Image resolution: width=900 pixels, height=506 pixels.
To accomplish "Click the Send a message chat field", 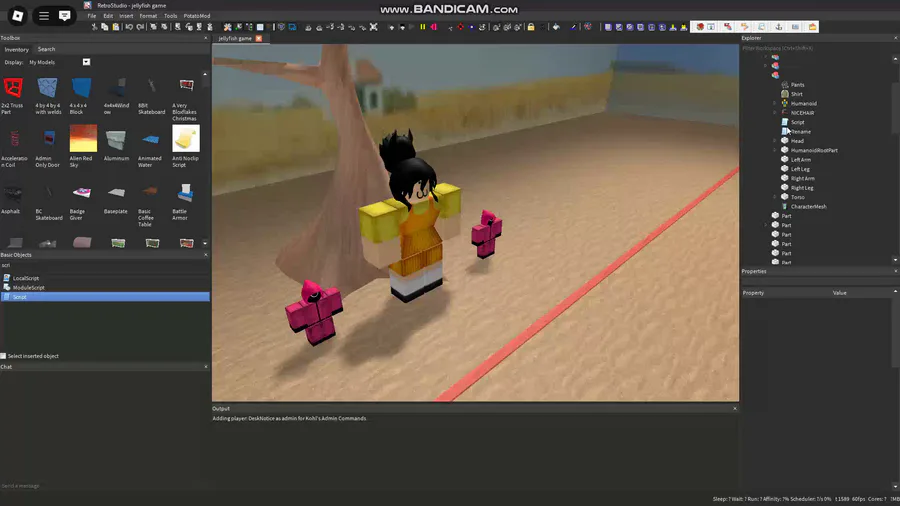I will pyautogui.click(x=104, y=486).
